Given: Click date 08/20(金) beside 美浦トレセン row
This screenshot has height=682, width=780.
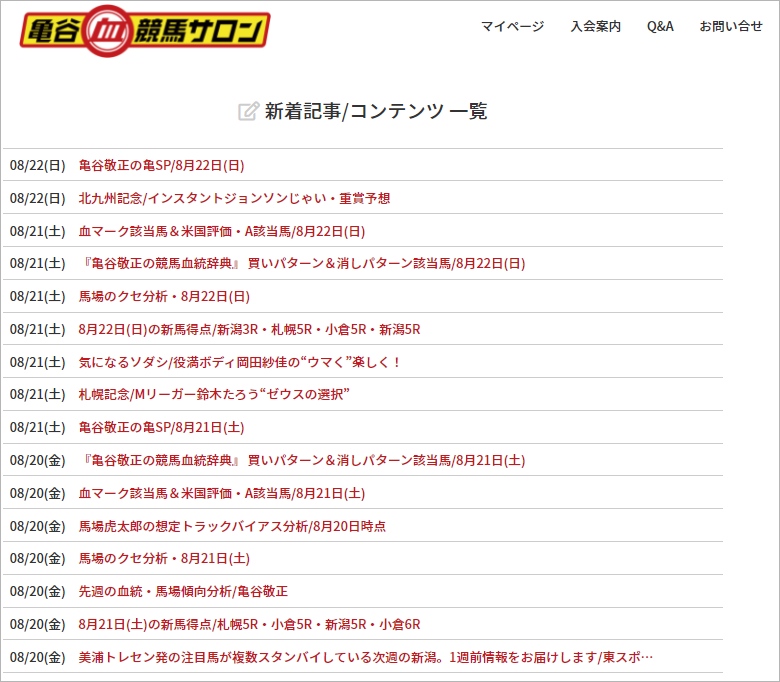Looking at the screenshot, I should click(x=38, y=658).
